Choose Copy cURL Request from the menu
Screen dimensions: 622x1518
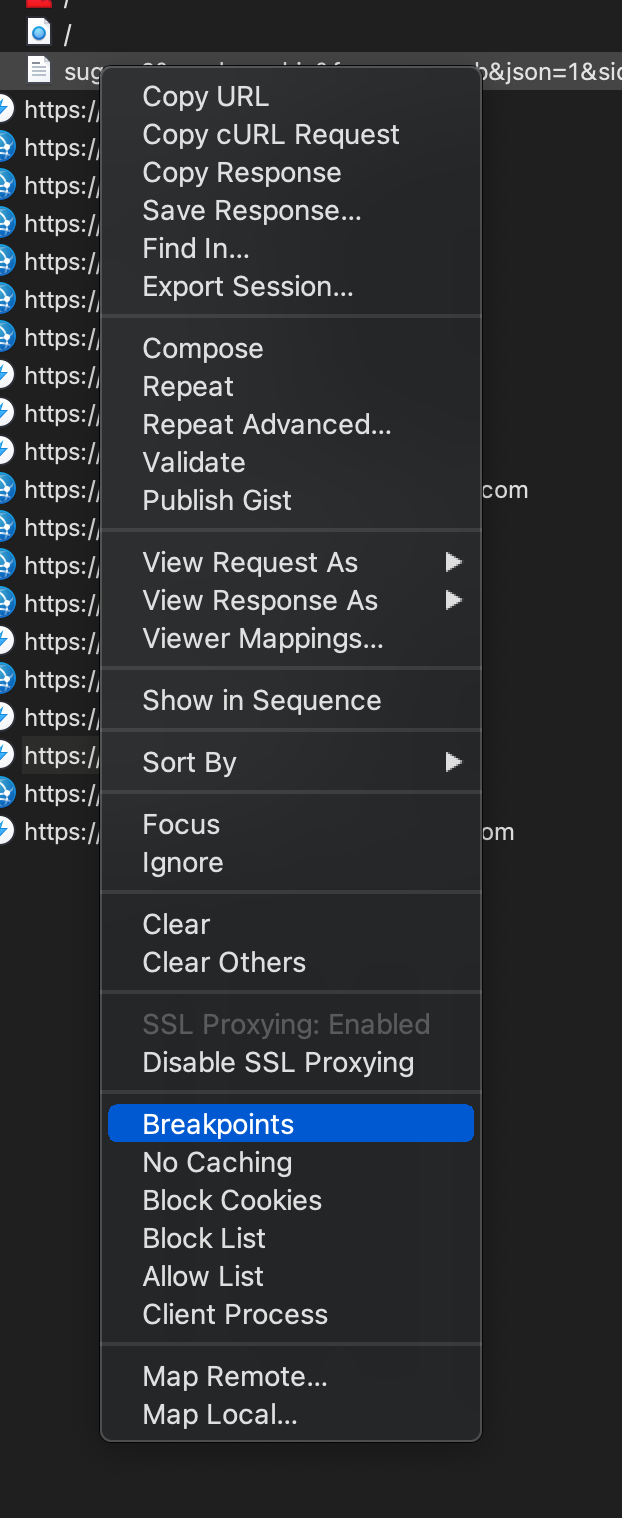(x=271, y=135)
